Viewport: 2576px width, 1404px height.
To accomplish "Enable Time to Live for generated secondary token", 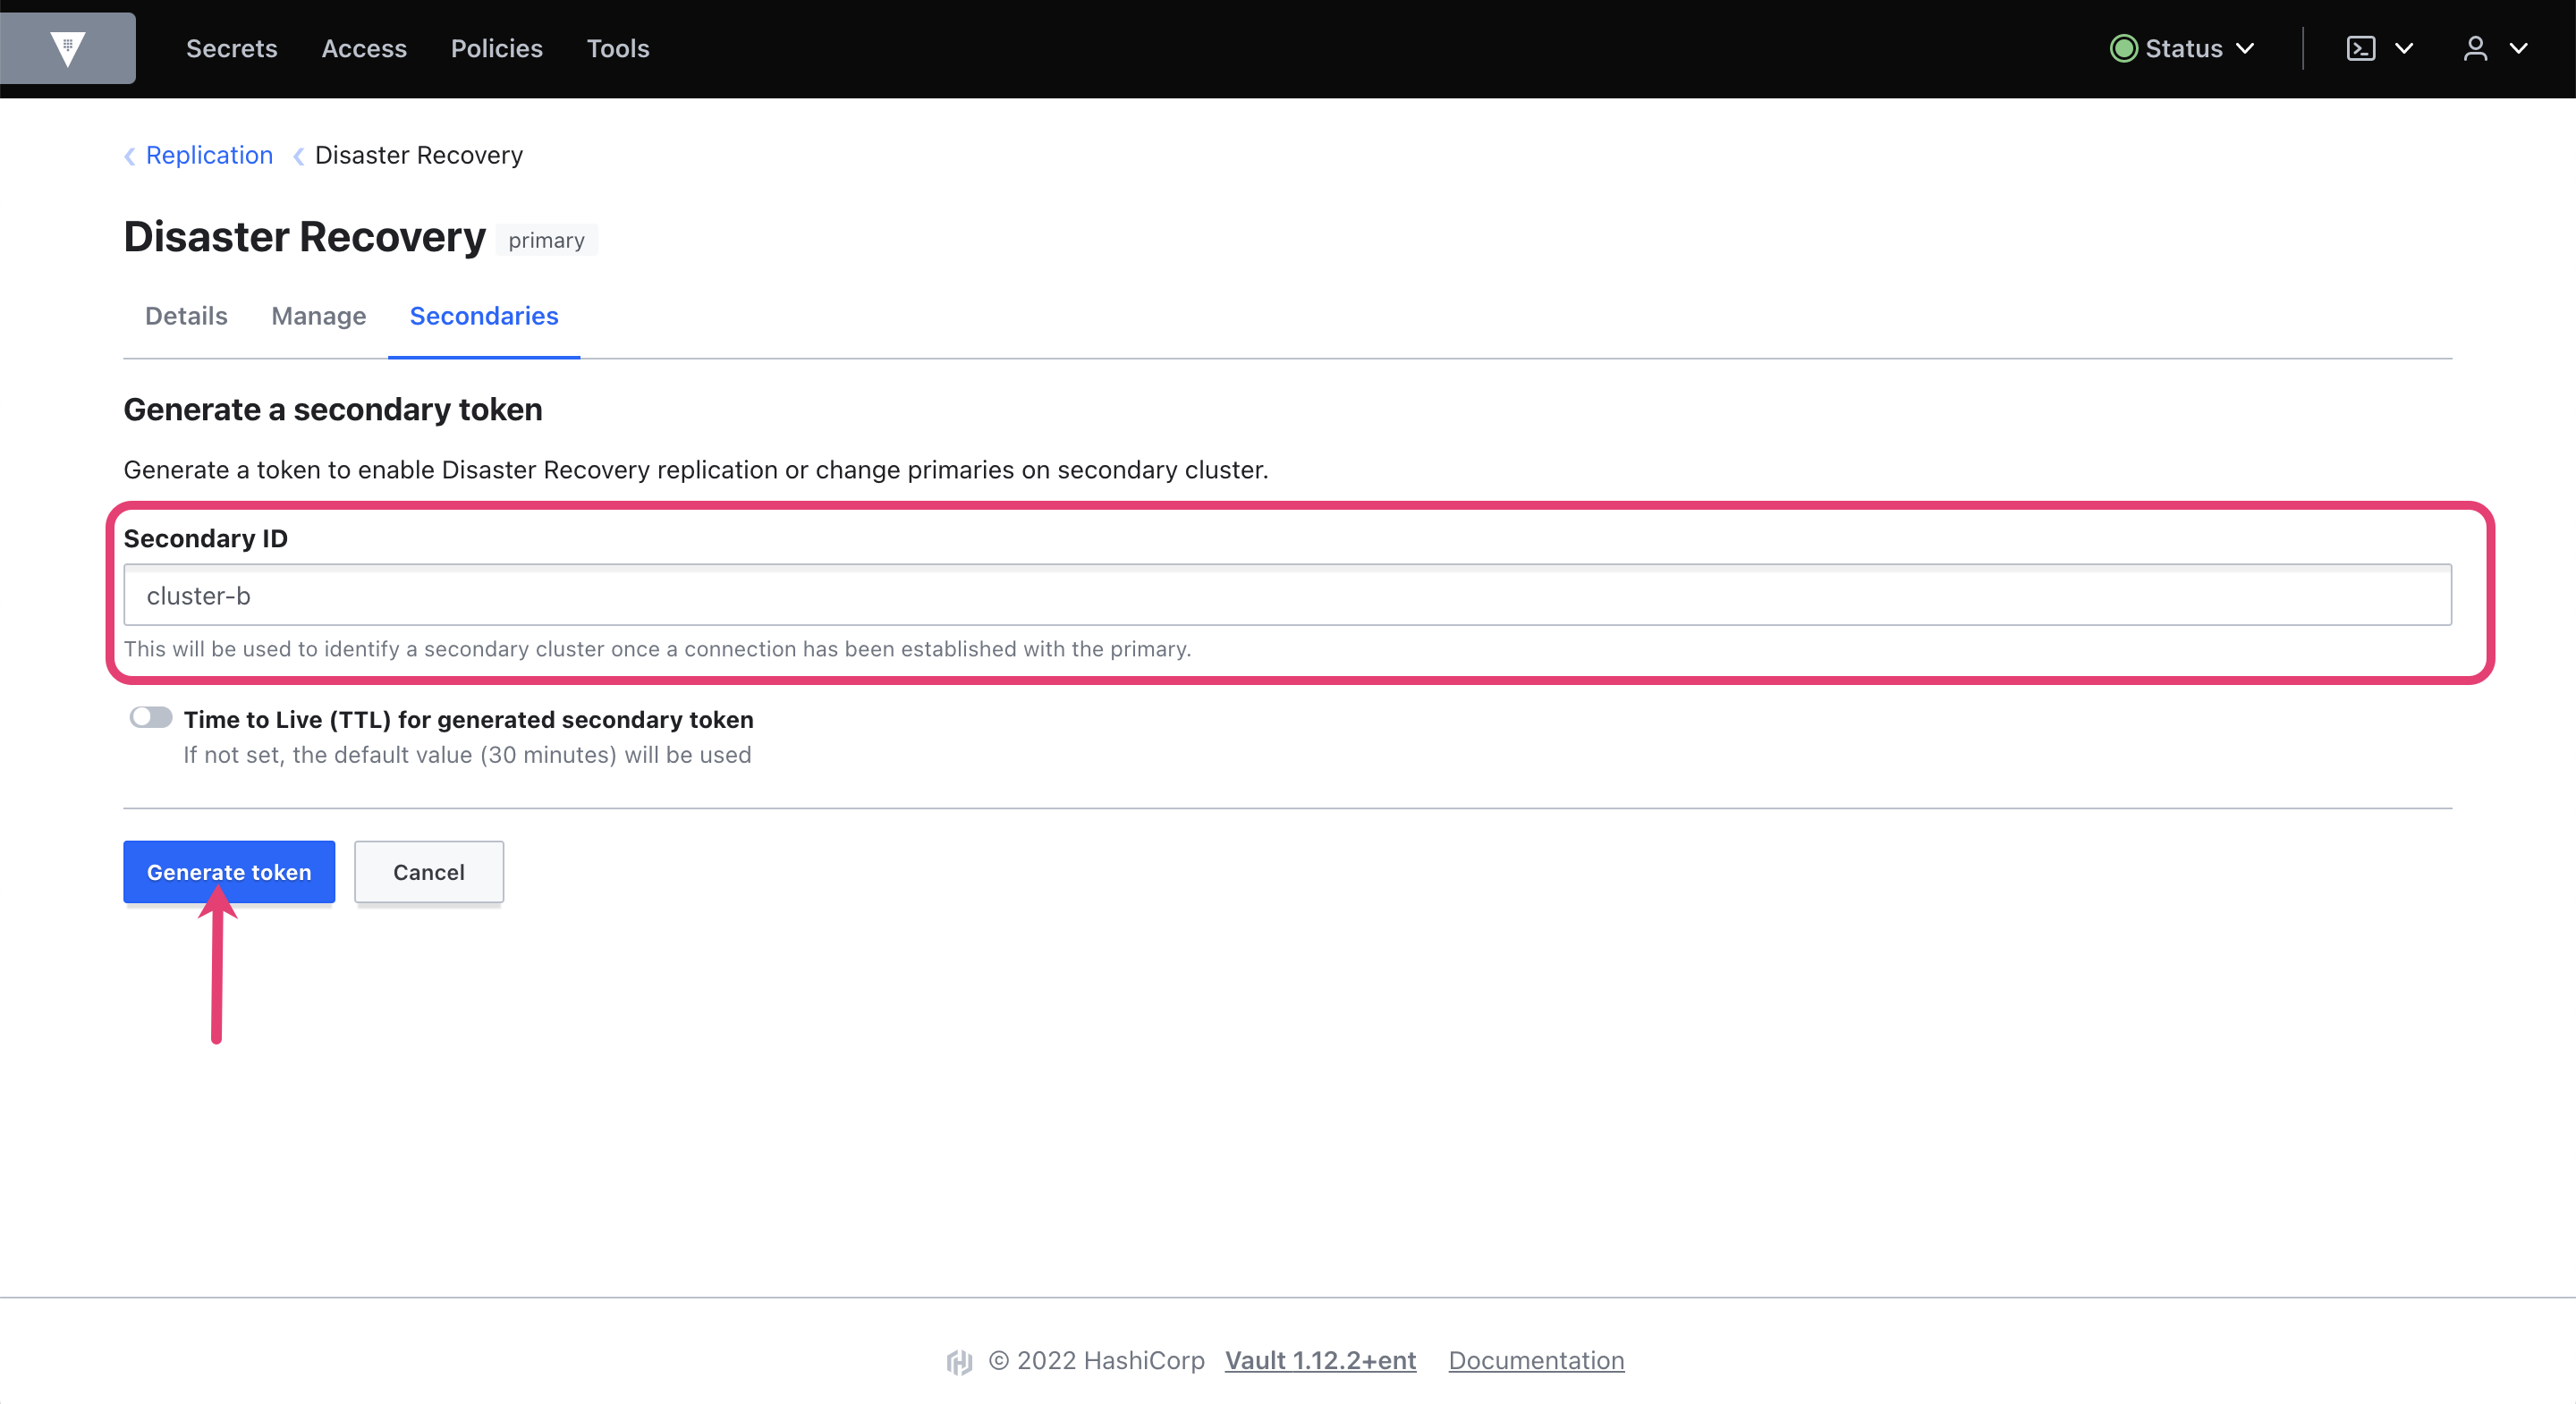I will [151, 717].
